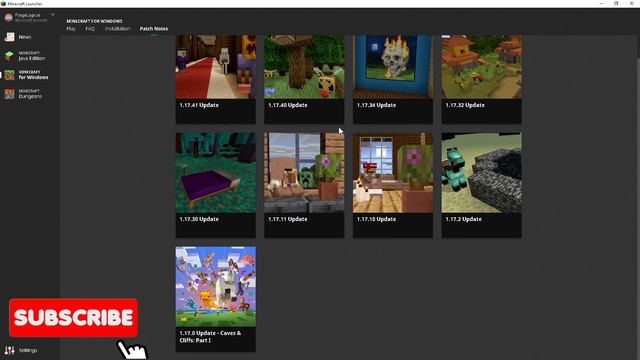Image resolution: width=640 pixels, height=360 pixels.
Task: Open the 1.17.30 Update bed thumbnail
Action: point(216,172)
